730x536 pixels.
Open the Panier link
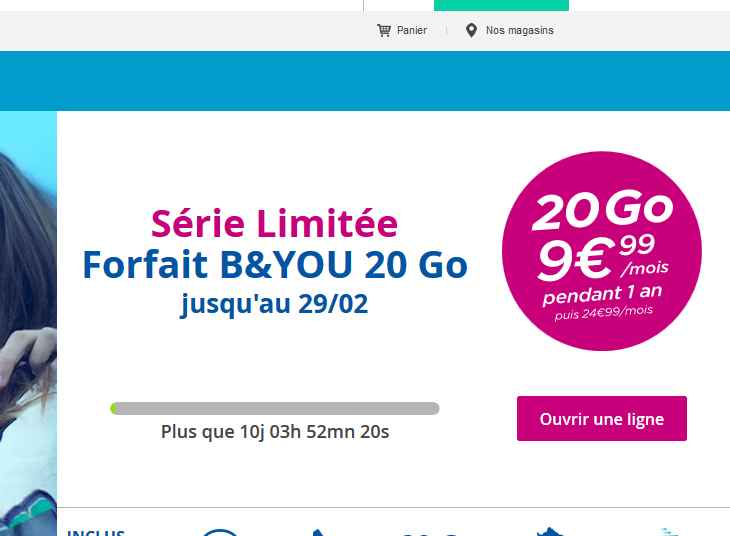(x=411, y=30)
